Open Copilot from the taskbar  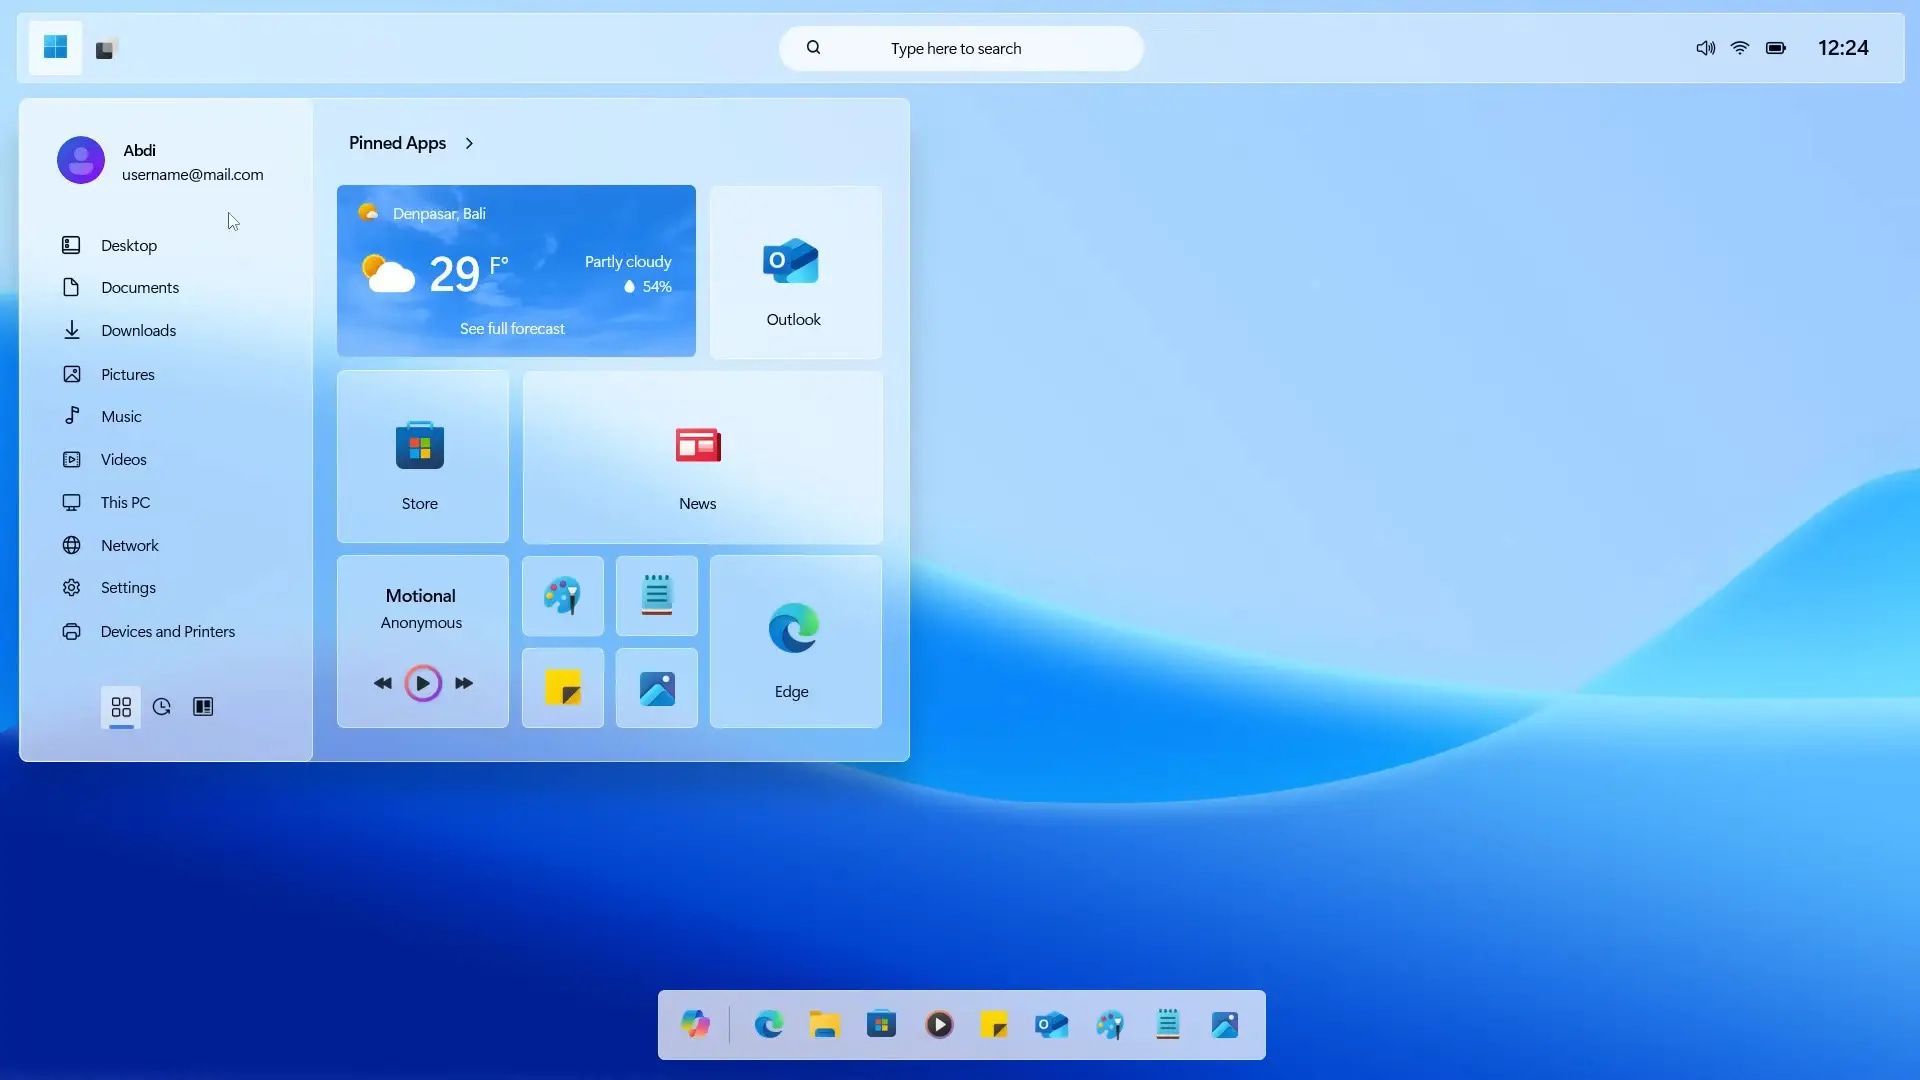(x=696, y=1024)
